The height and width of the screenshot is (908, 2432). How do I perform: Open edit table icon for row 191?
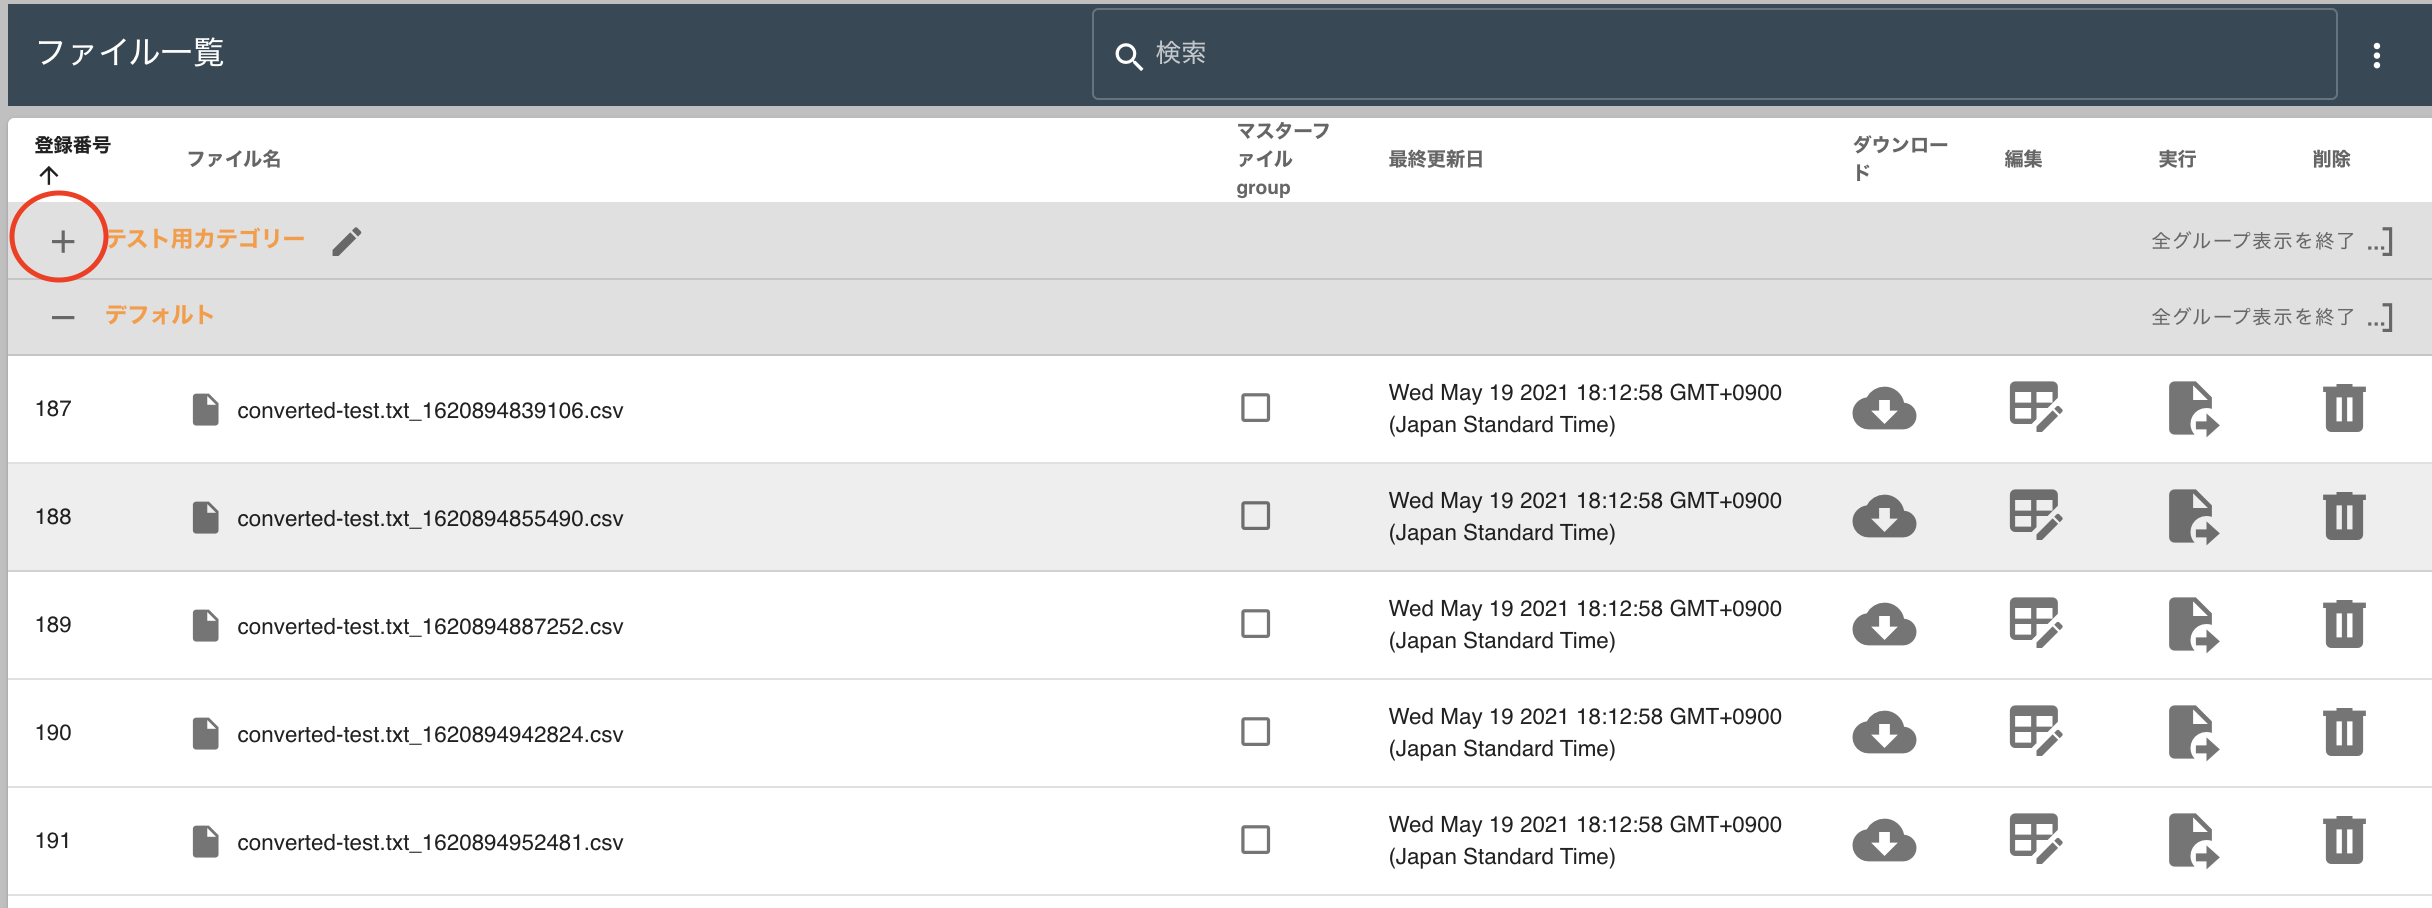pyautogui.click(x=2035, y=839)
